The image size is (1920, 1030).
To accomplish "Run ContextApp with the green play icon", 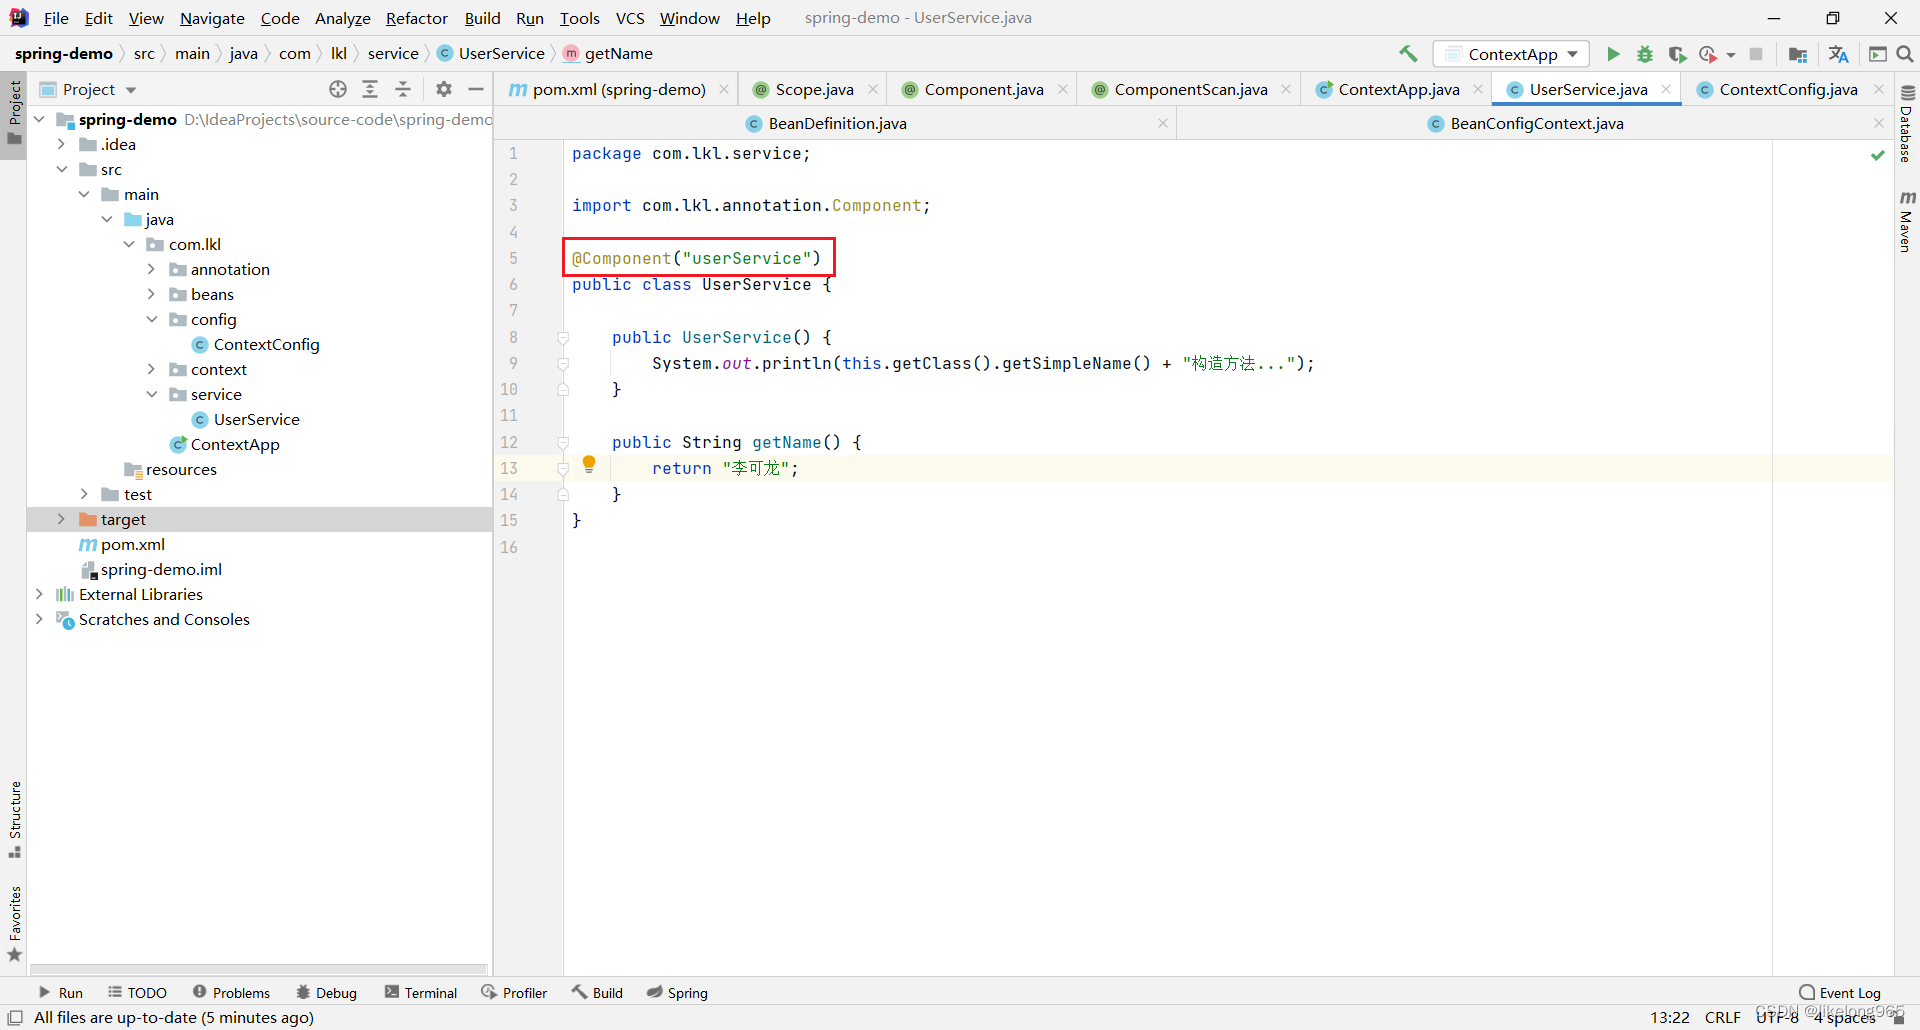I will click(x=1613, y=54).
